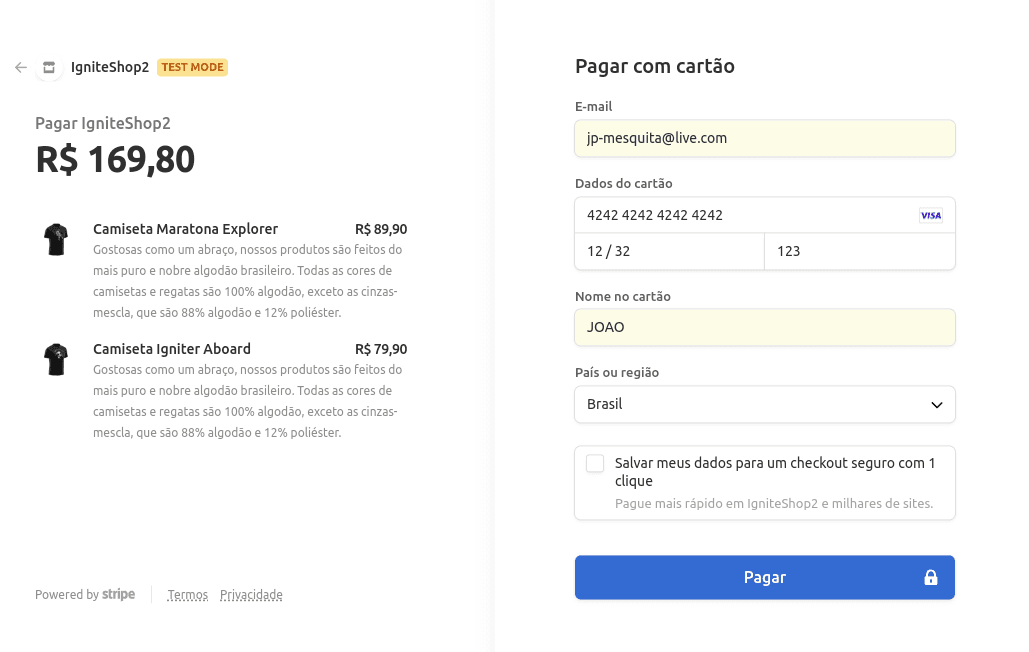Click the IgniteShop2 store icon
1029x652 pixels.
(49, 68)
